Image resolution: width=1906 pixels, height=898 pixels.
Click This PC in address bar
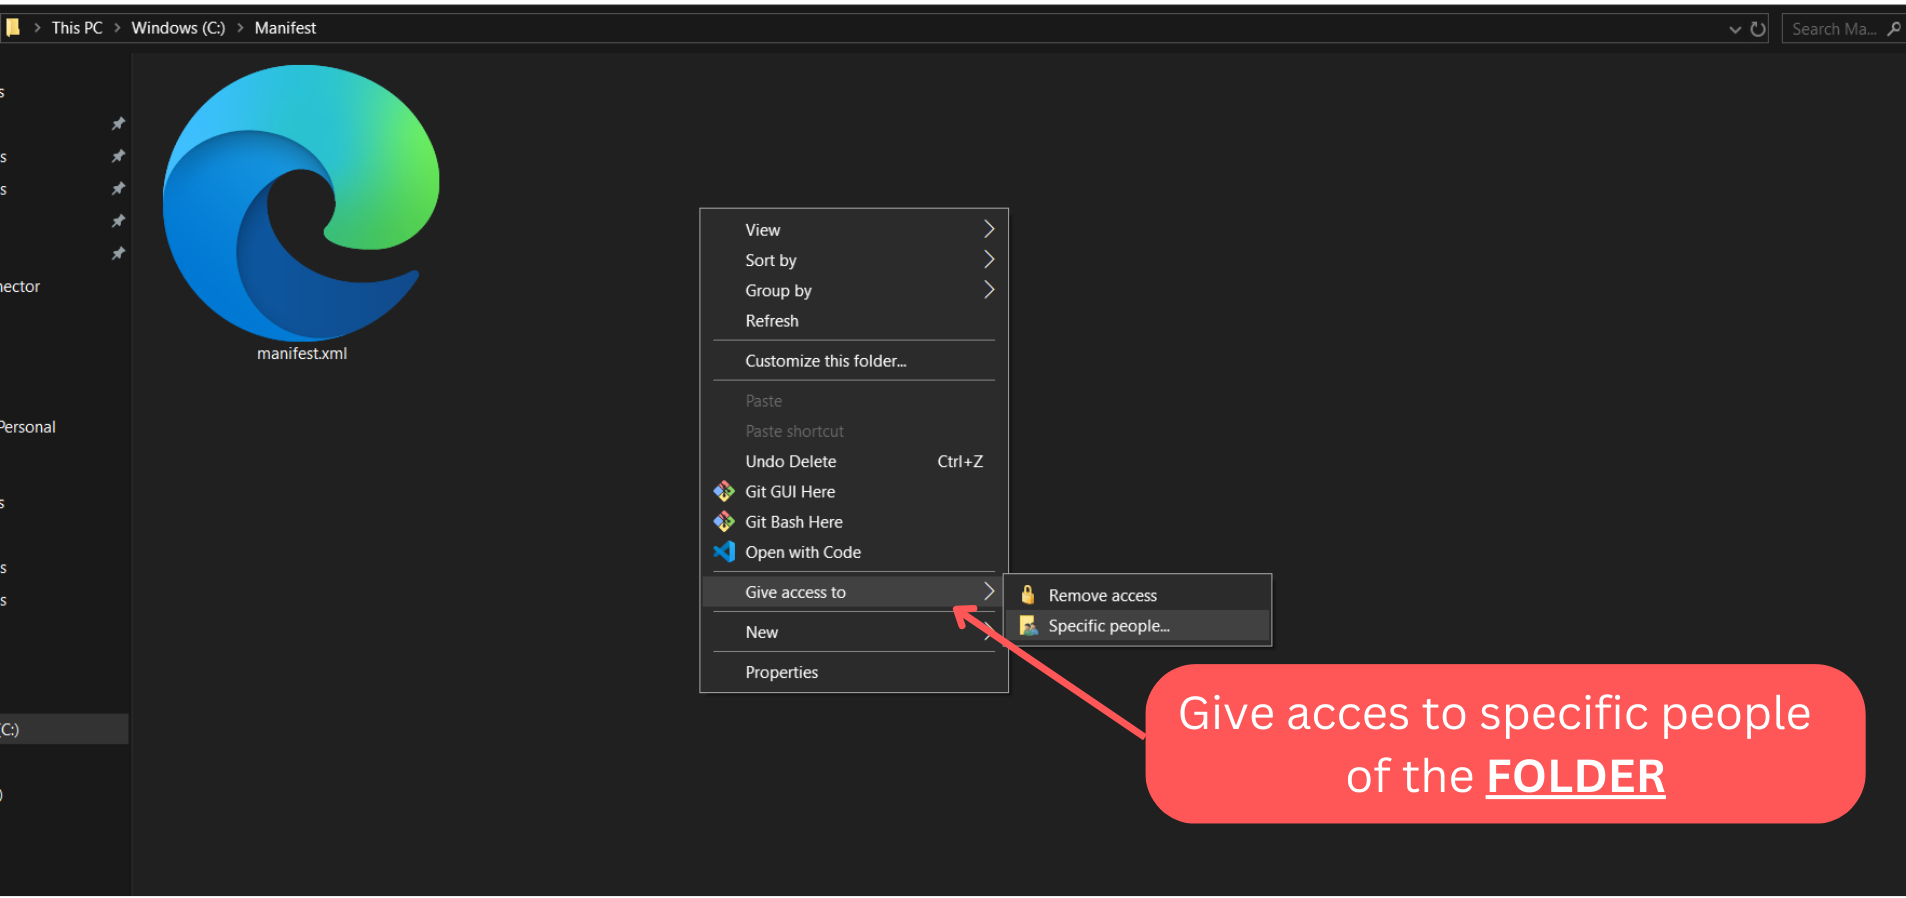click(77, 28)
